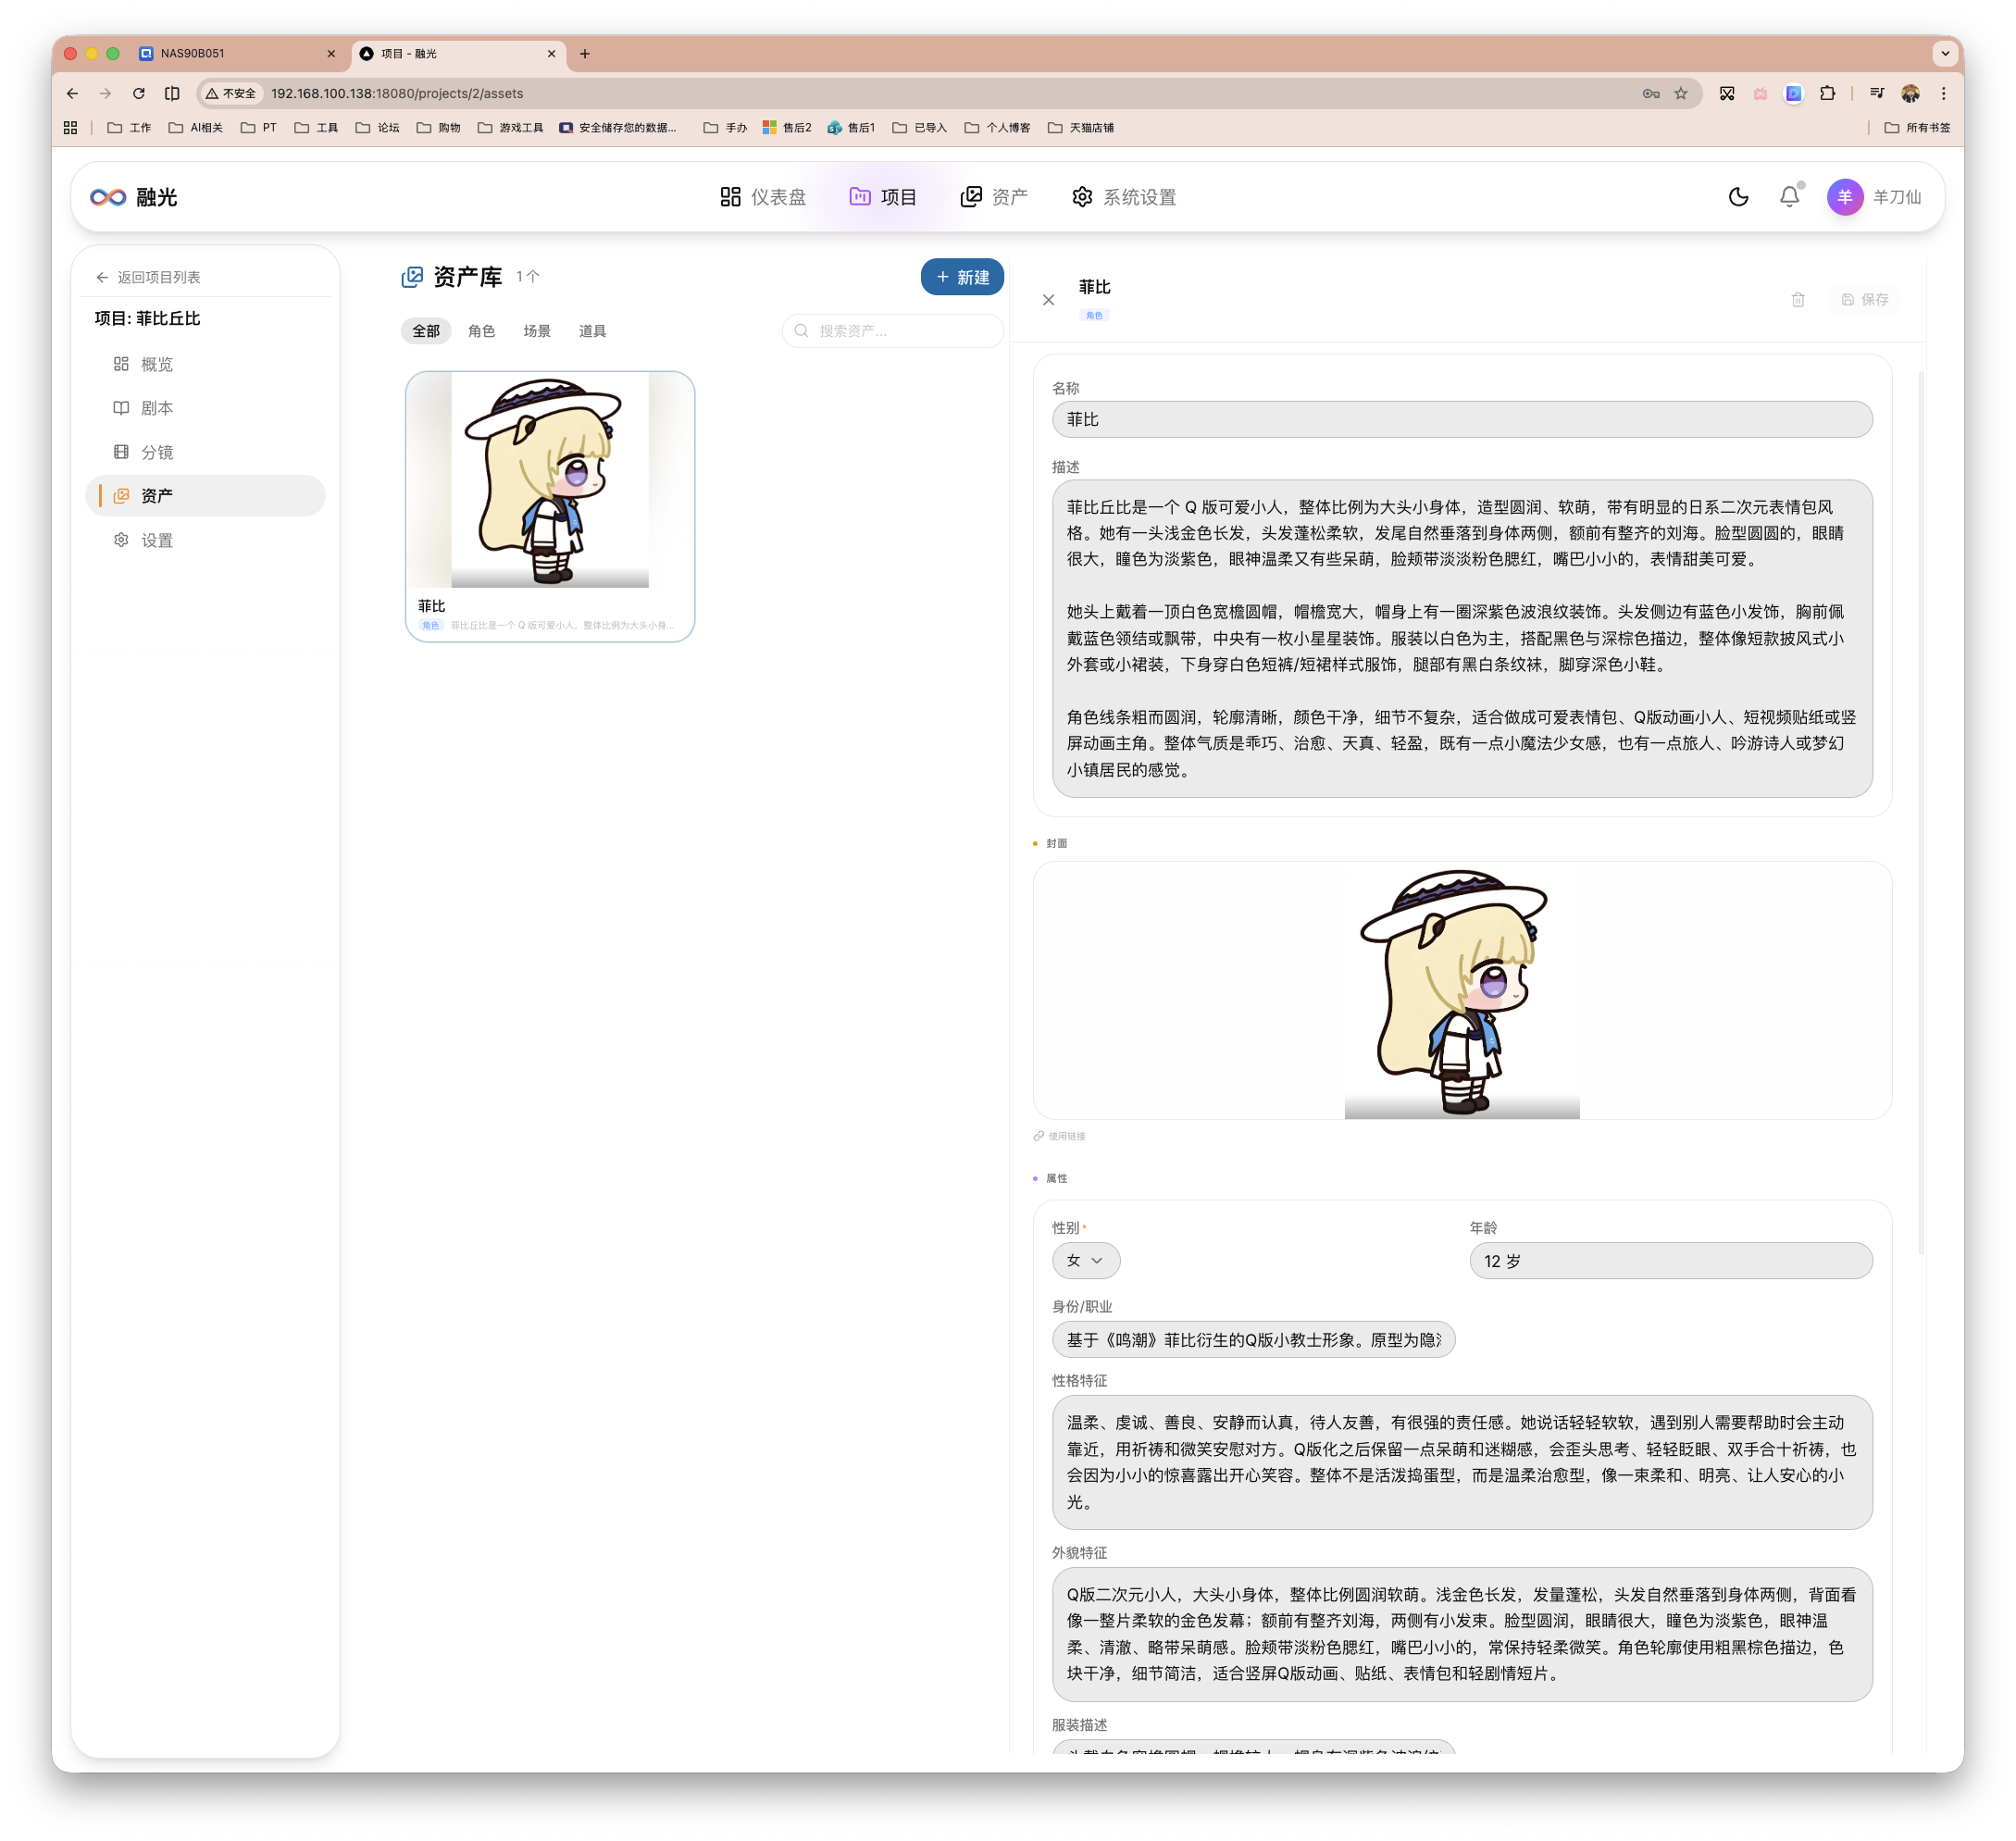2016x1841 pixels.
Task: Open the browser extensions puzzle icon
Action: pos(1827,93)
